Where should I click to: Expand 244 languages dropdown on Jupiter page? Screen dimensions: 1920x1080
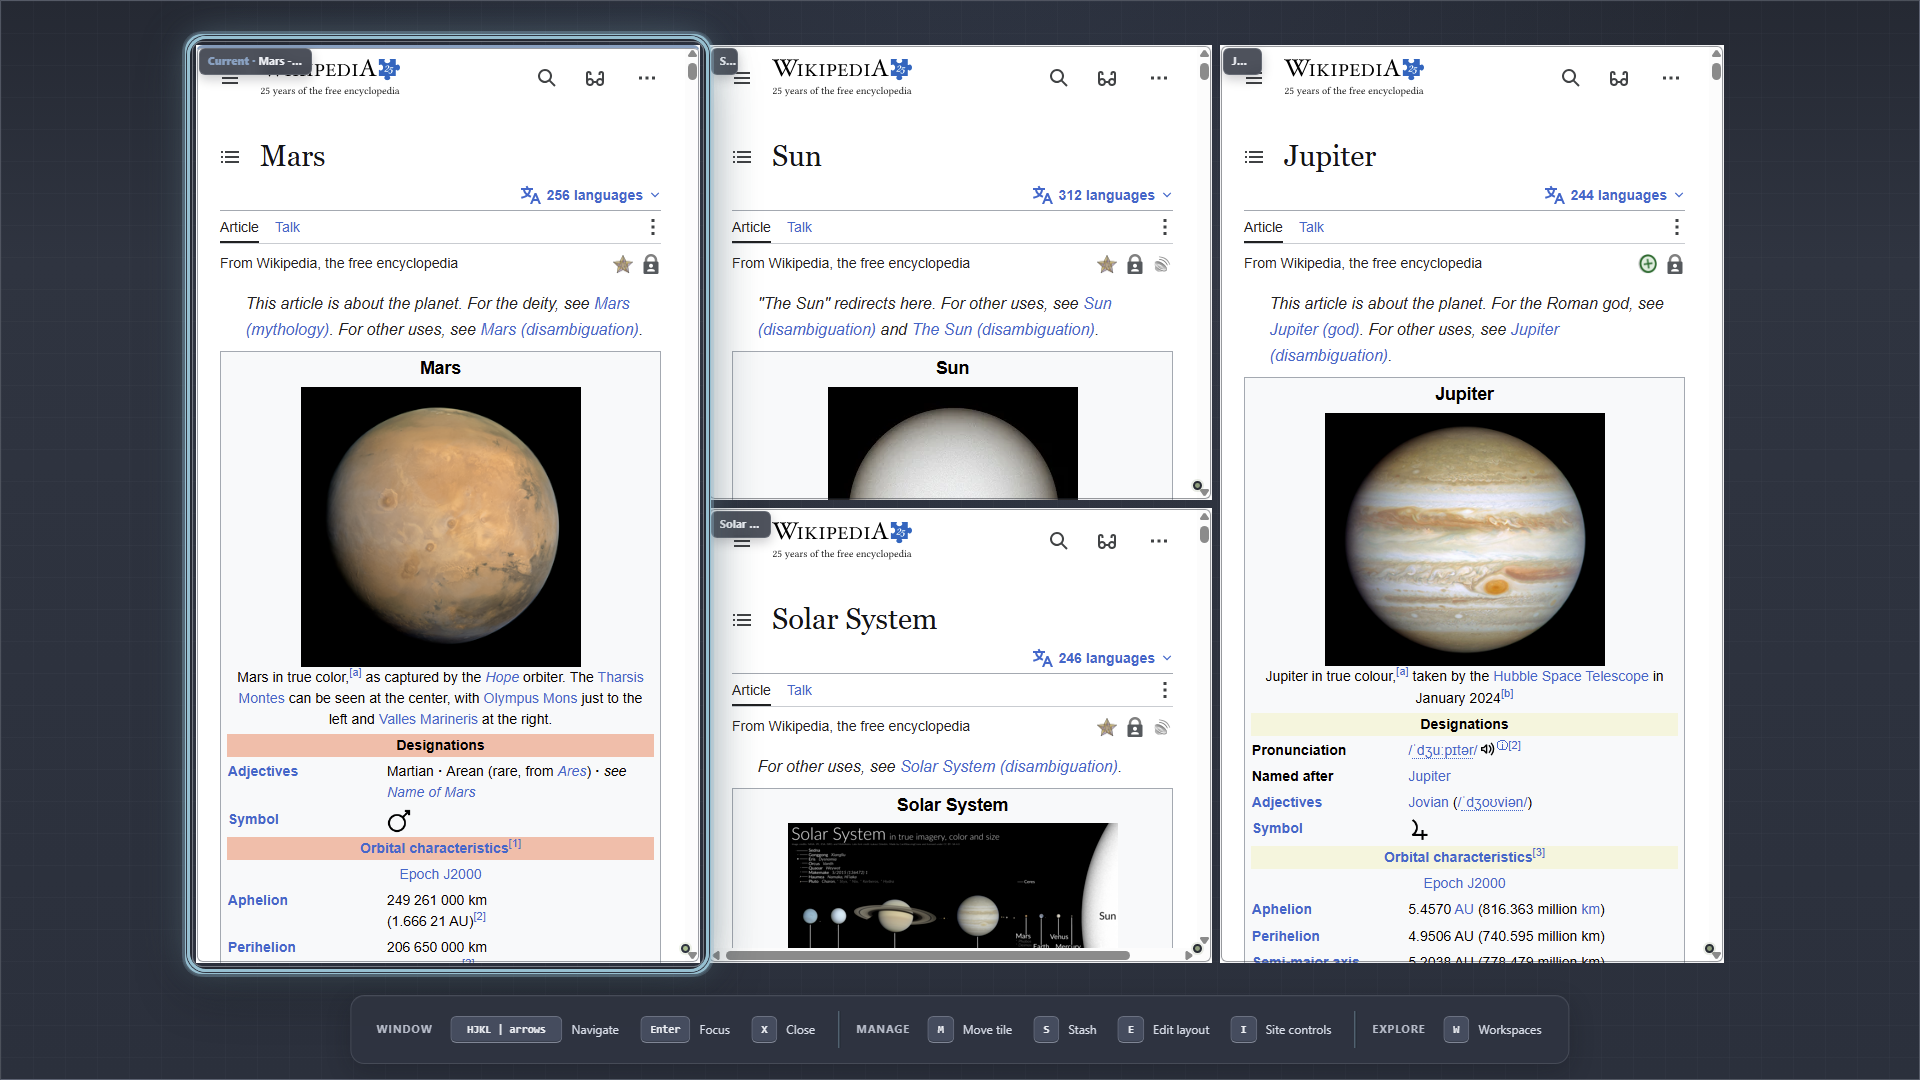(1615, 195)
